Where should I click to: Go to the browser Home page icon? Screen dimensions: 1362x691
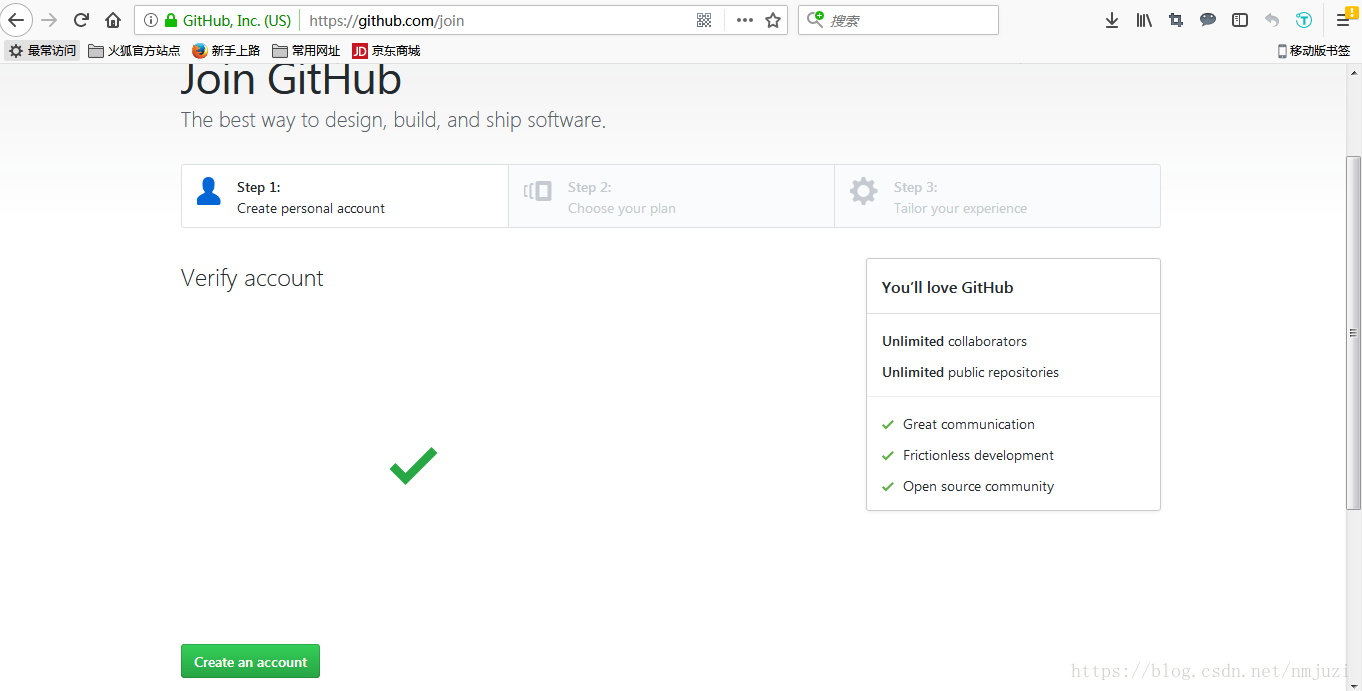[x=113, y=20]
